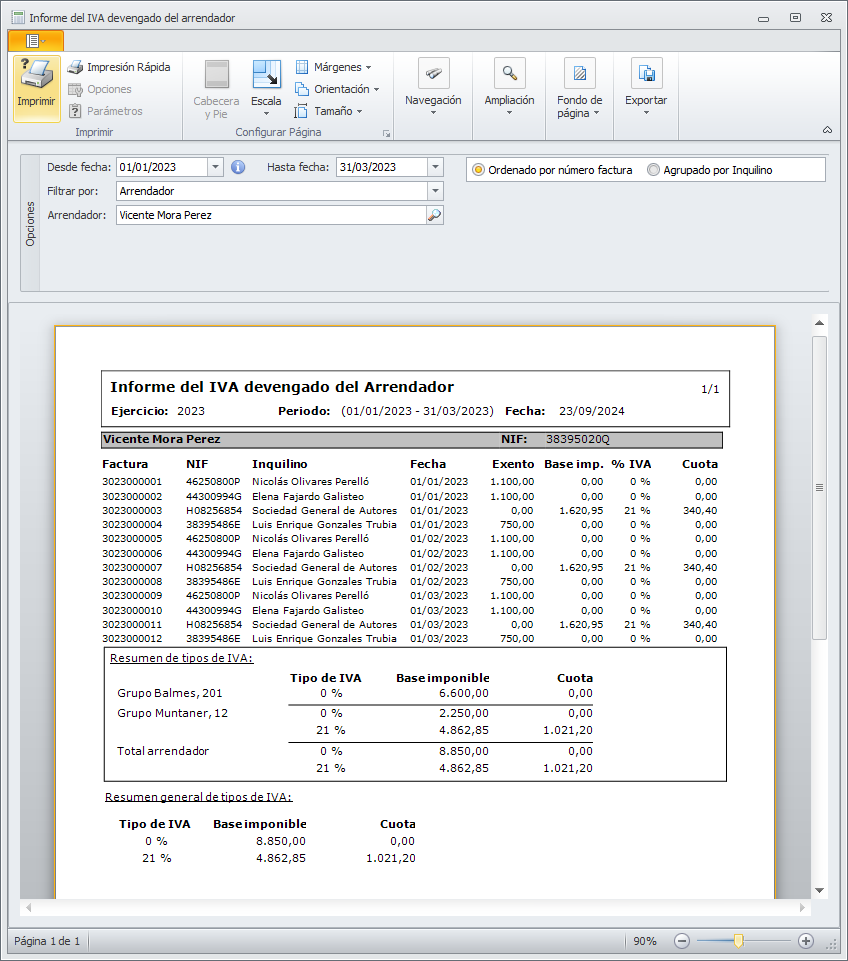Open the Exportar export tool

point(646,74)
